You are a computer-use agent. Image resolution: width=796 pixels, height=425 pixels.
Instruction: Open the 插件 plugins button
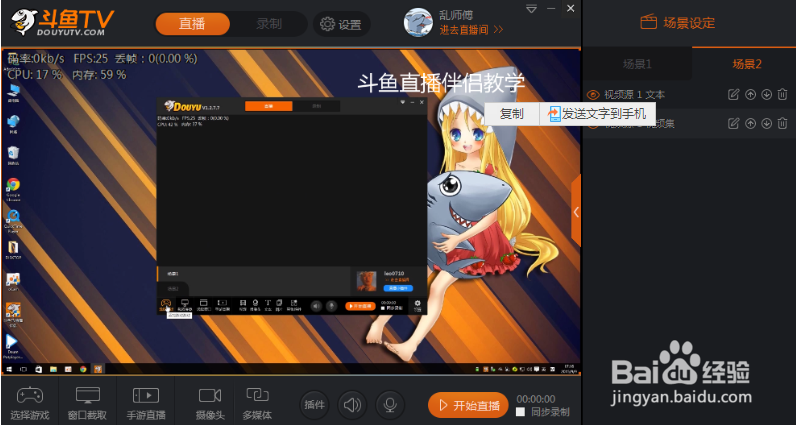[314, 405]
